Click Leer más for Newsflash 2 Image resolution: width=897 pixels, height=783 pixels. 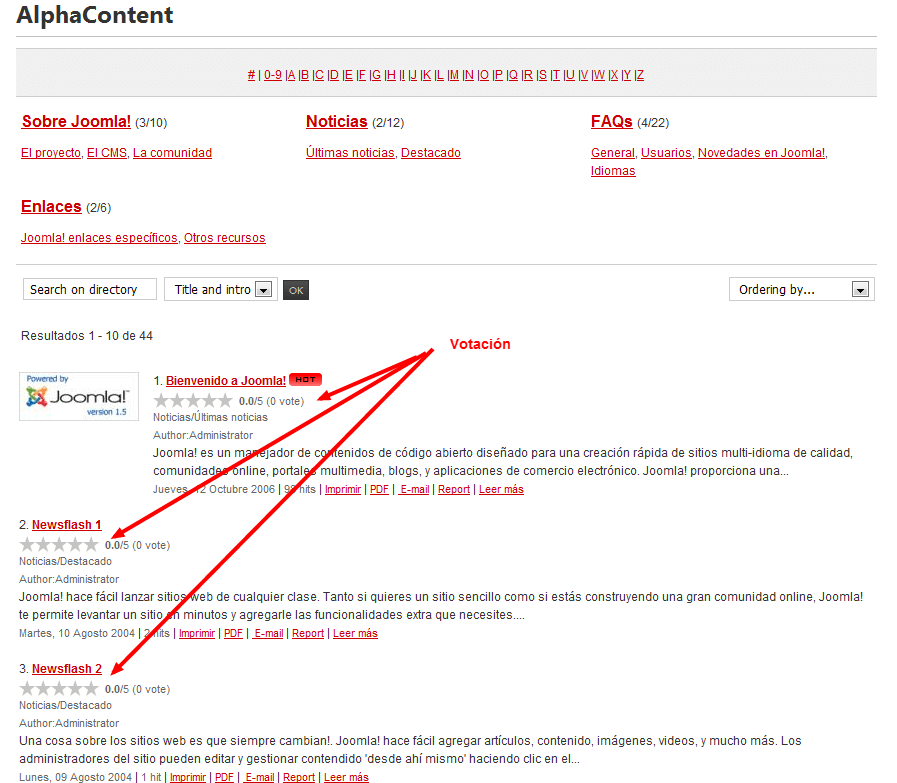pos(346,777)
